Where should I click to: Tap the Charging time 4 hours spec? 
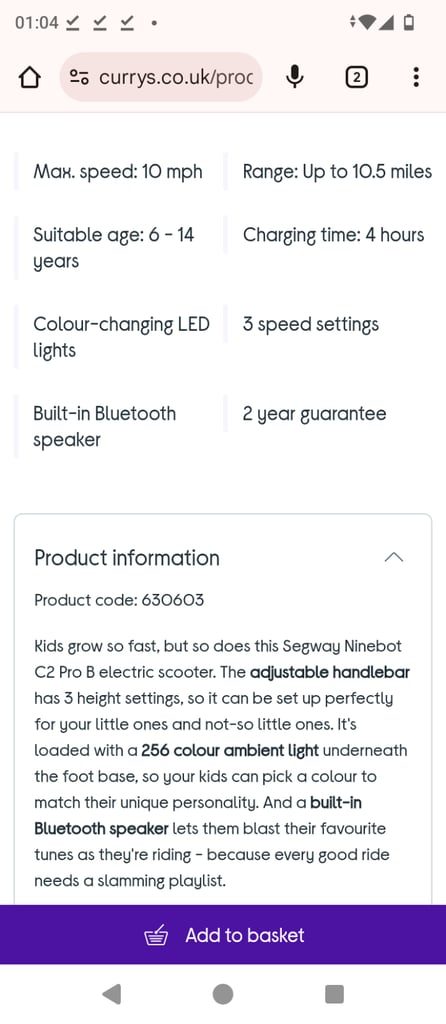pos(333,235)
